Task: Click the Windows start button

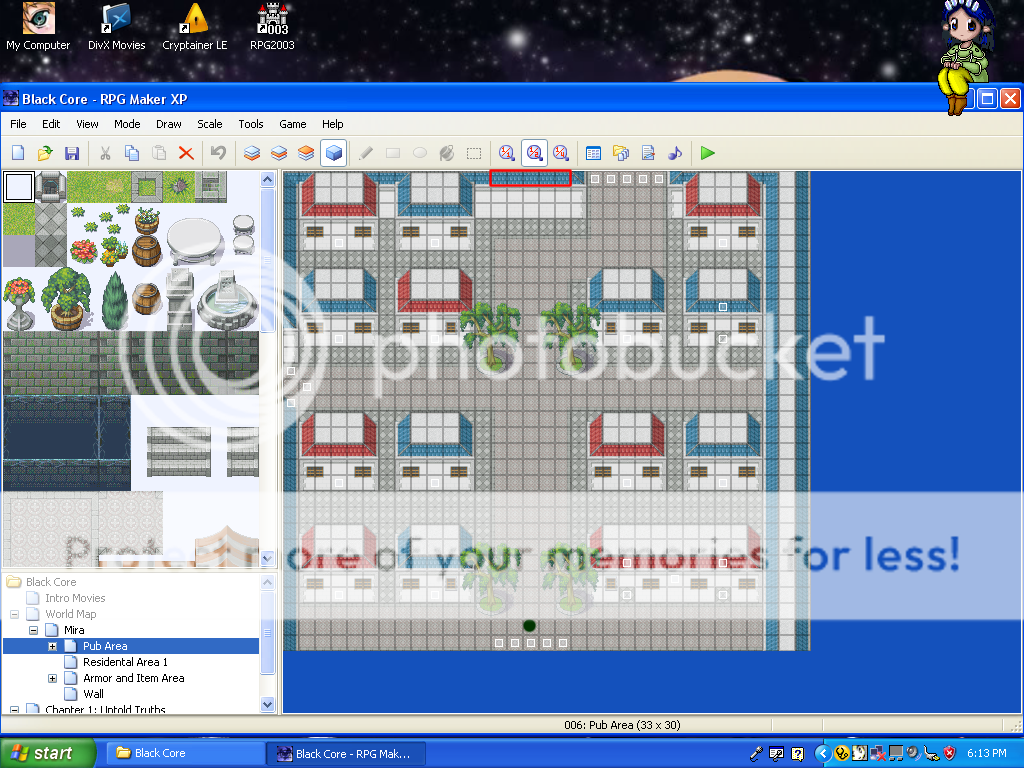Action: click(x=48, y=753)
